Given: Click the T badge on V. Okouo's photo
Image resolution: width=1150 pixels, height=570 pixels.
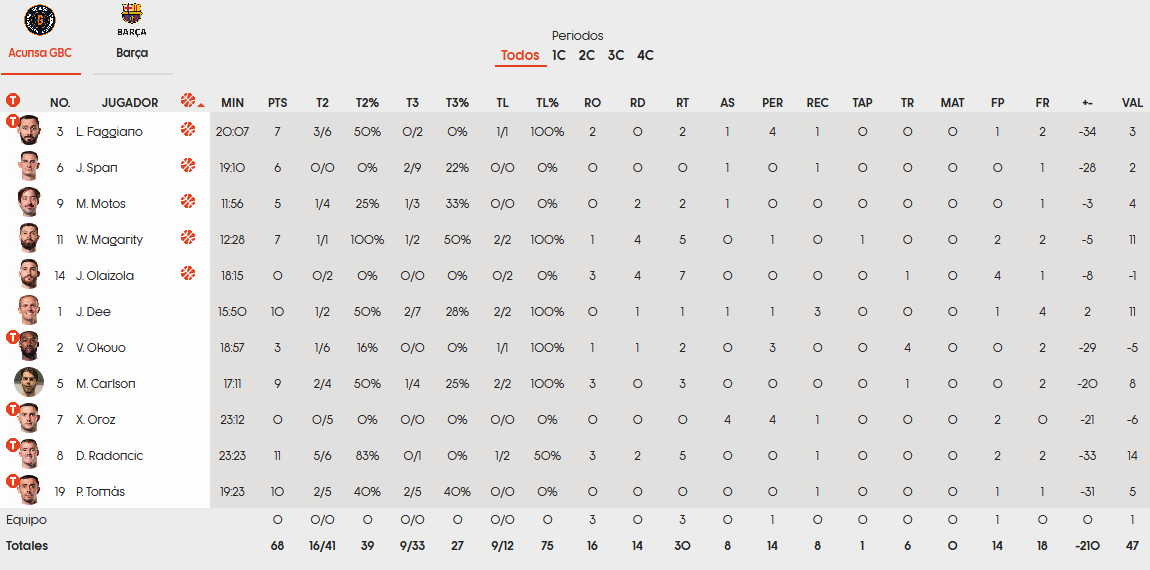Looking at the screenshot, I should tap(12, 337).
